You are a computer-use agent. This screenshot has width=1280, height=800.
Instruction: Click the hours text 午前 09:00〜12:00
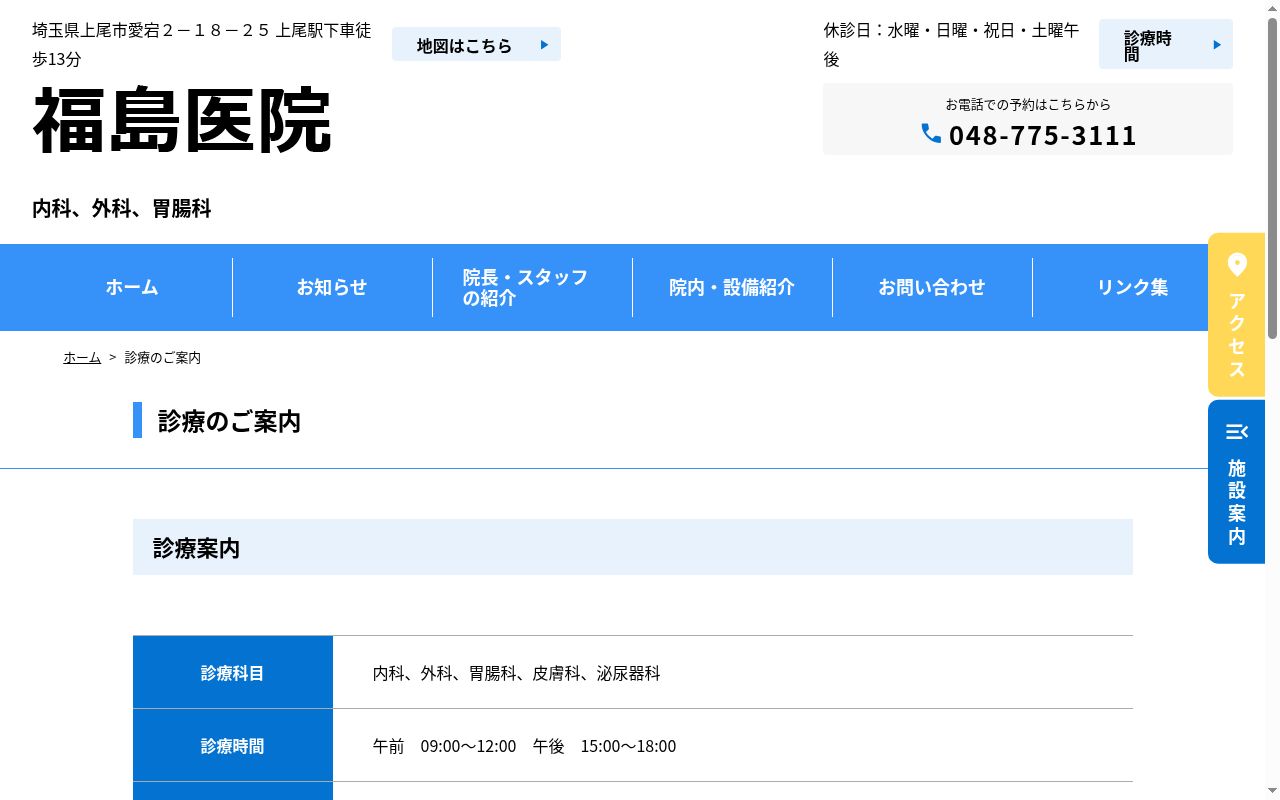(x=445, y=747)
